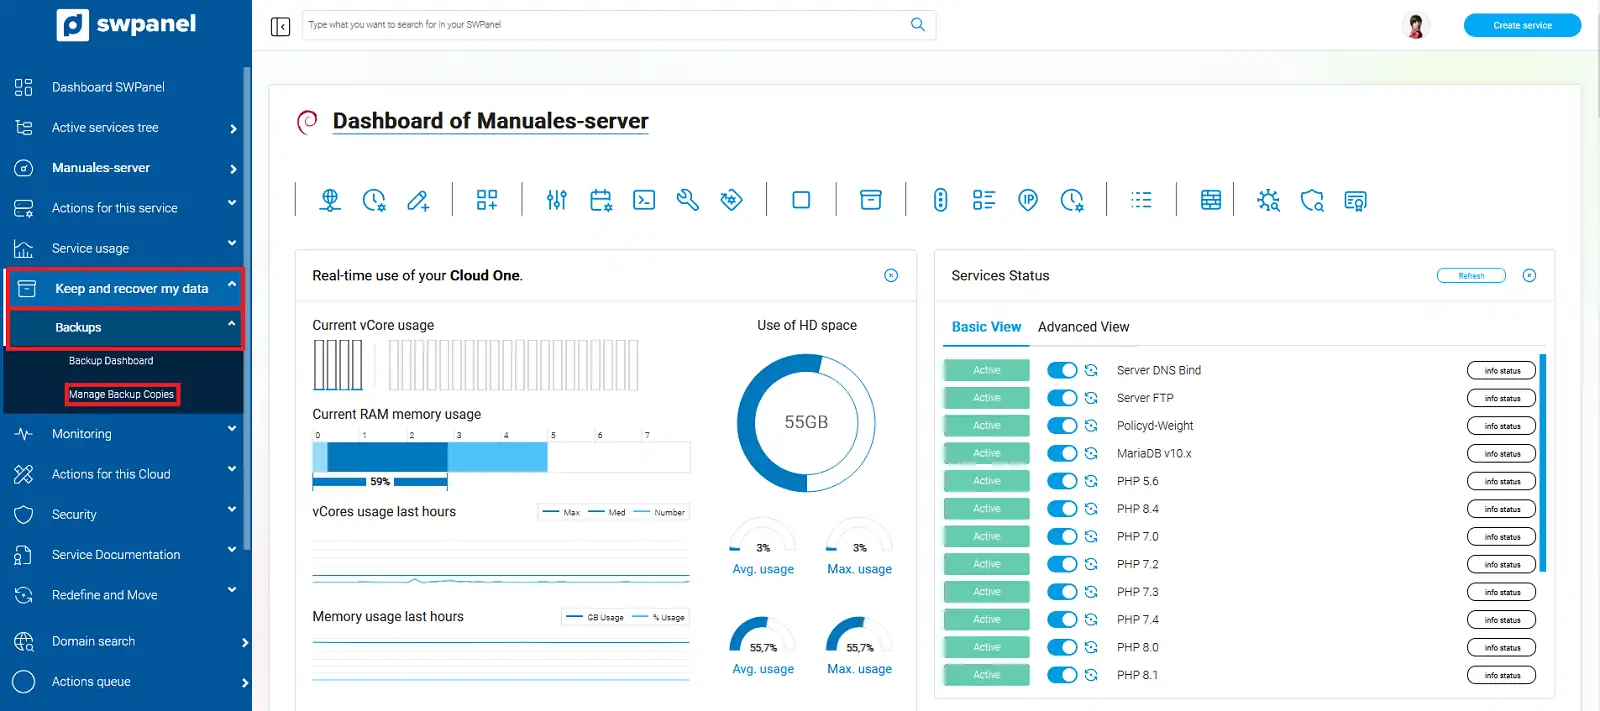Open the IP location pin icon

(x=1028, y=200)
